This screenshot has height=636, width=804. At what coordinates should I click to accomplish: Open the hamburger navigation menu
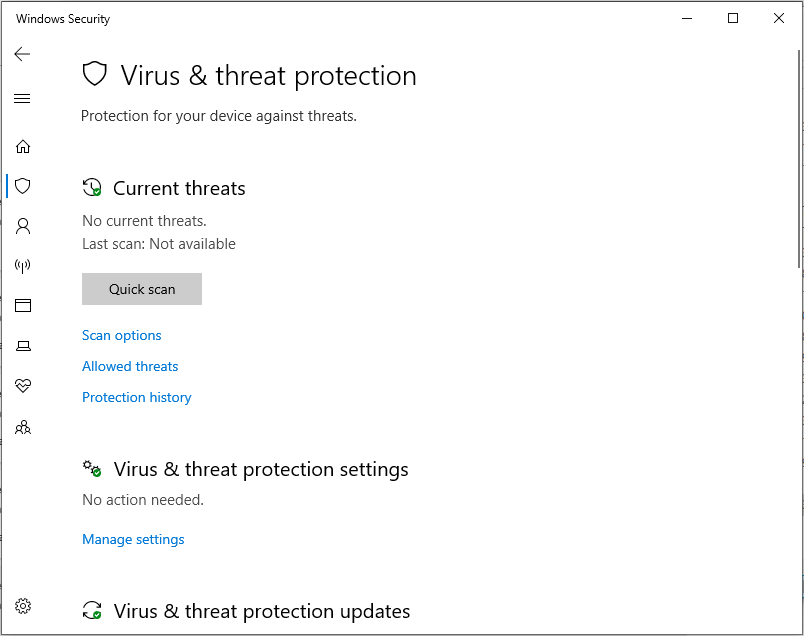point(22,98)
